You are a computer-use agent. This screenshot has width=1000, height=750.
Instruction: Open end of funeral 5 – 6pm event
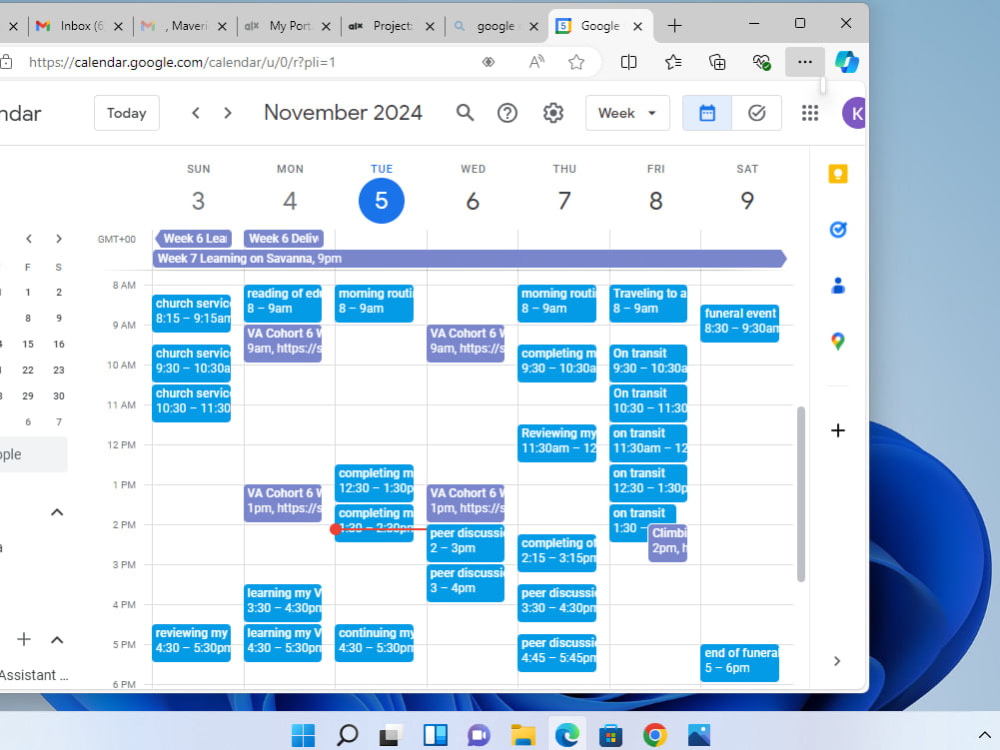[739, 663]
